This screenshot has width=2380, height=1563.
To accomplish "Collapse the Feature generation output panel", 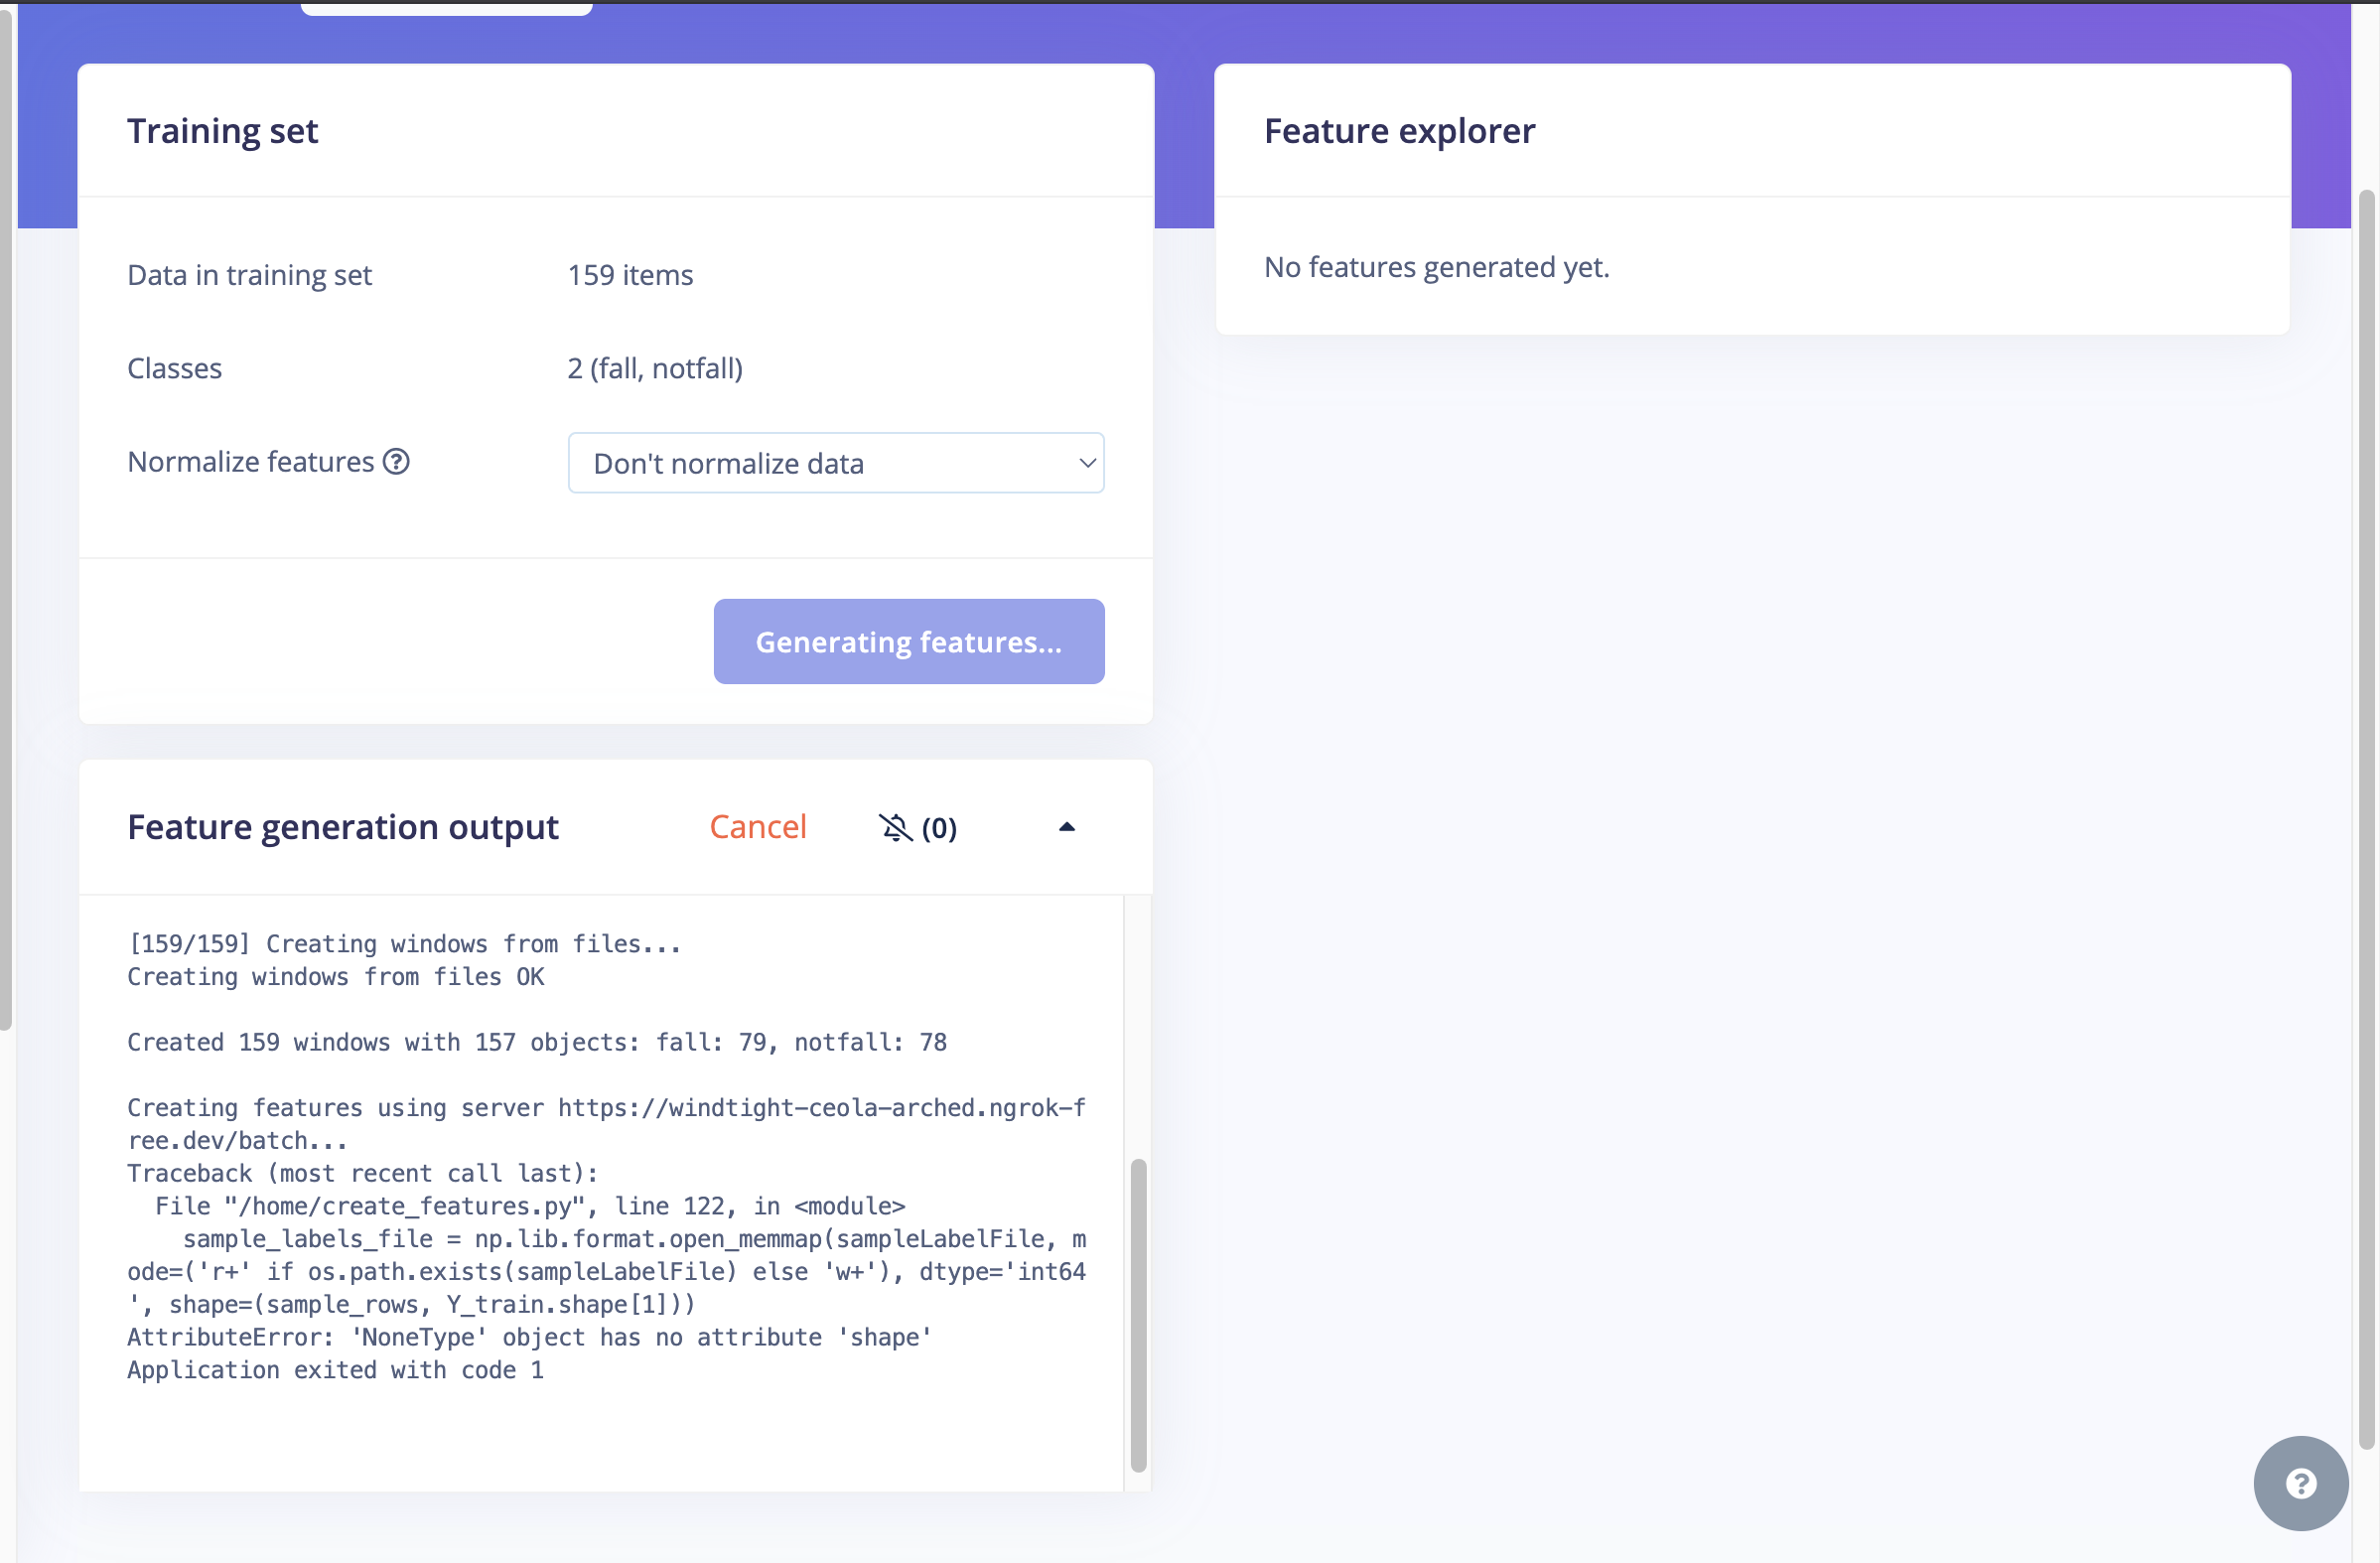I will tap(1067, 828).
